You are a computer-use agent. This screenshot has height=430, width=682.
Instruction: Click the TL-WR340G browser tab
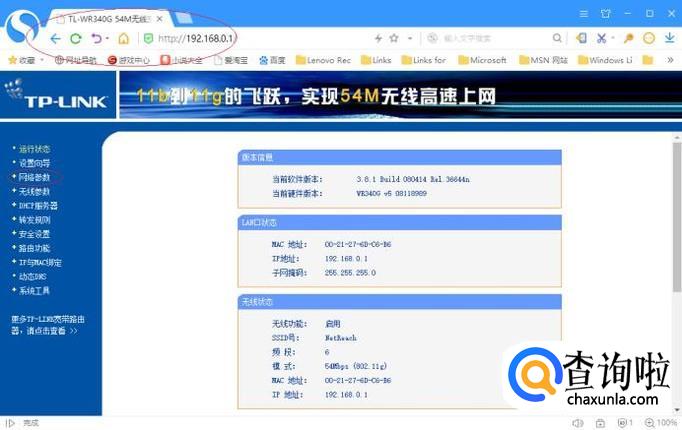click(111, 19)
